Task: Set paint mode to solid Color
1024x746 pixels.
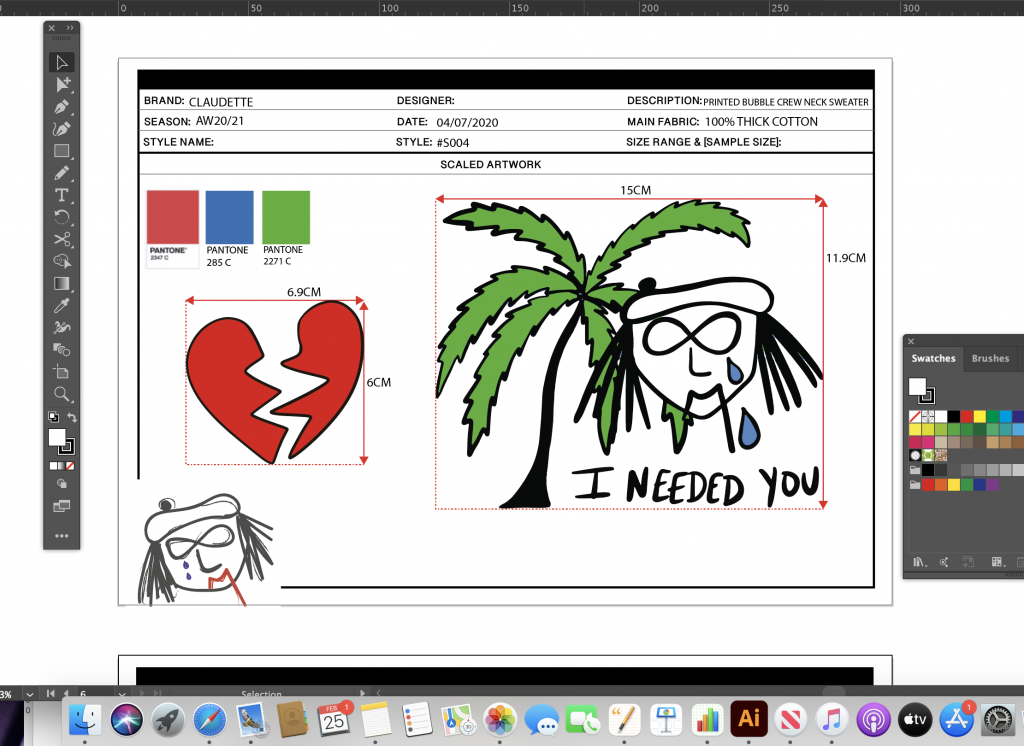Action: 53,466
